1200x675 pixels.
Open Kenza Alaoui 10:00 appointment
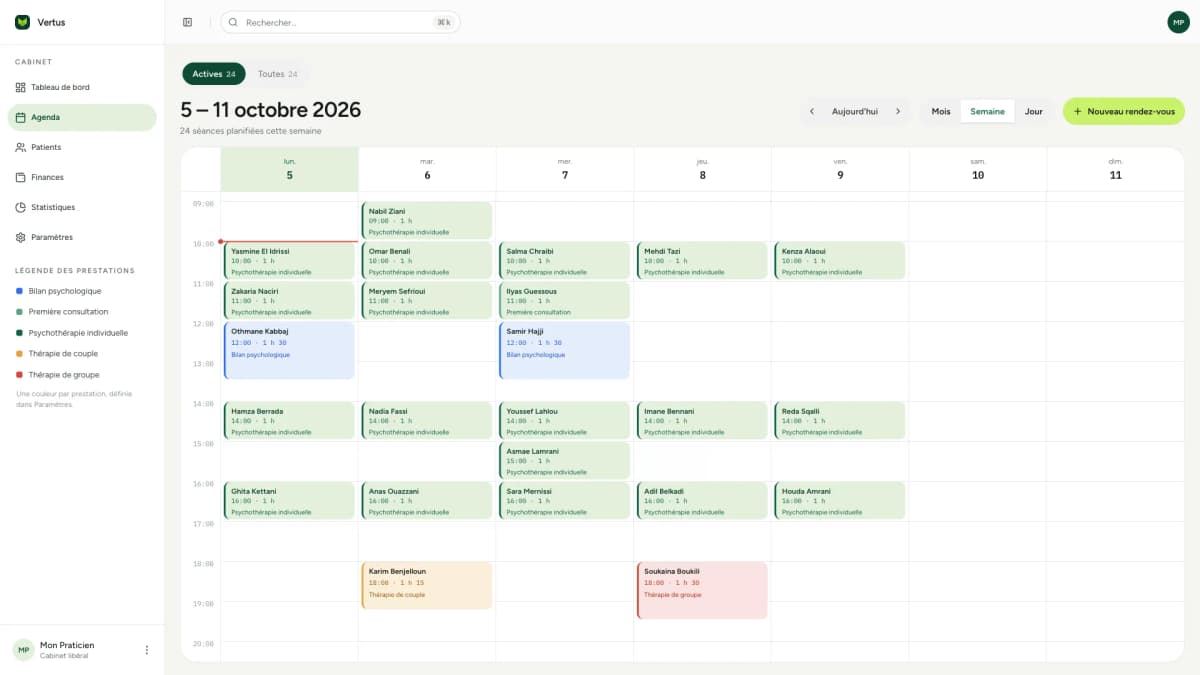[840, 261]
